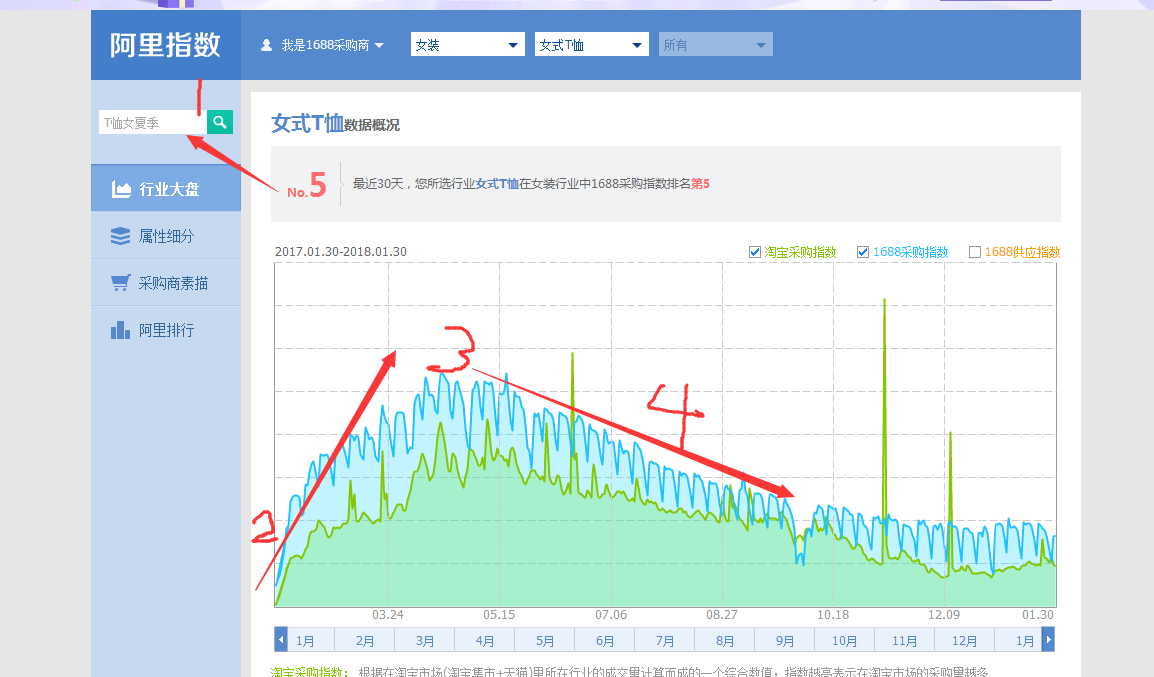The height and width of the screenshot is (677, 1154).
Task: Click the 10.18 x-axis date label
Action: click(833, 614)
